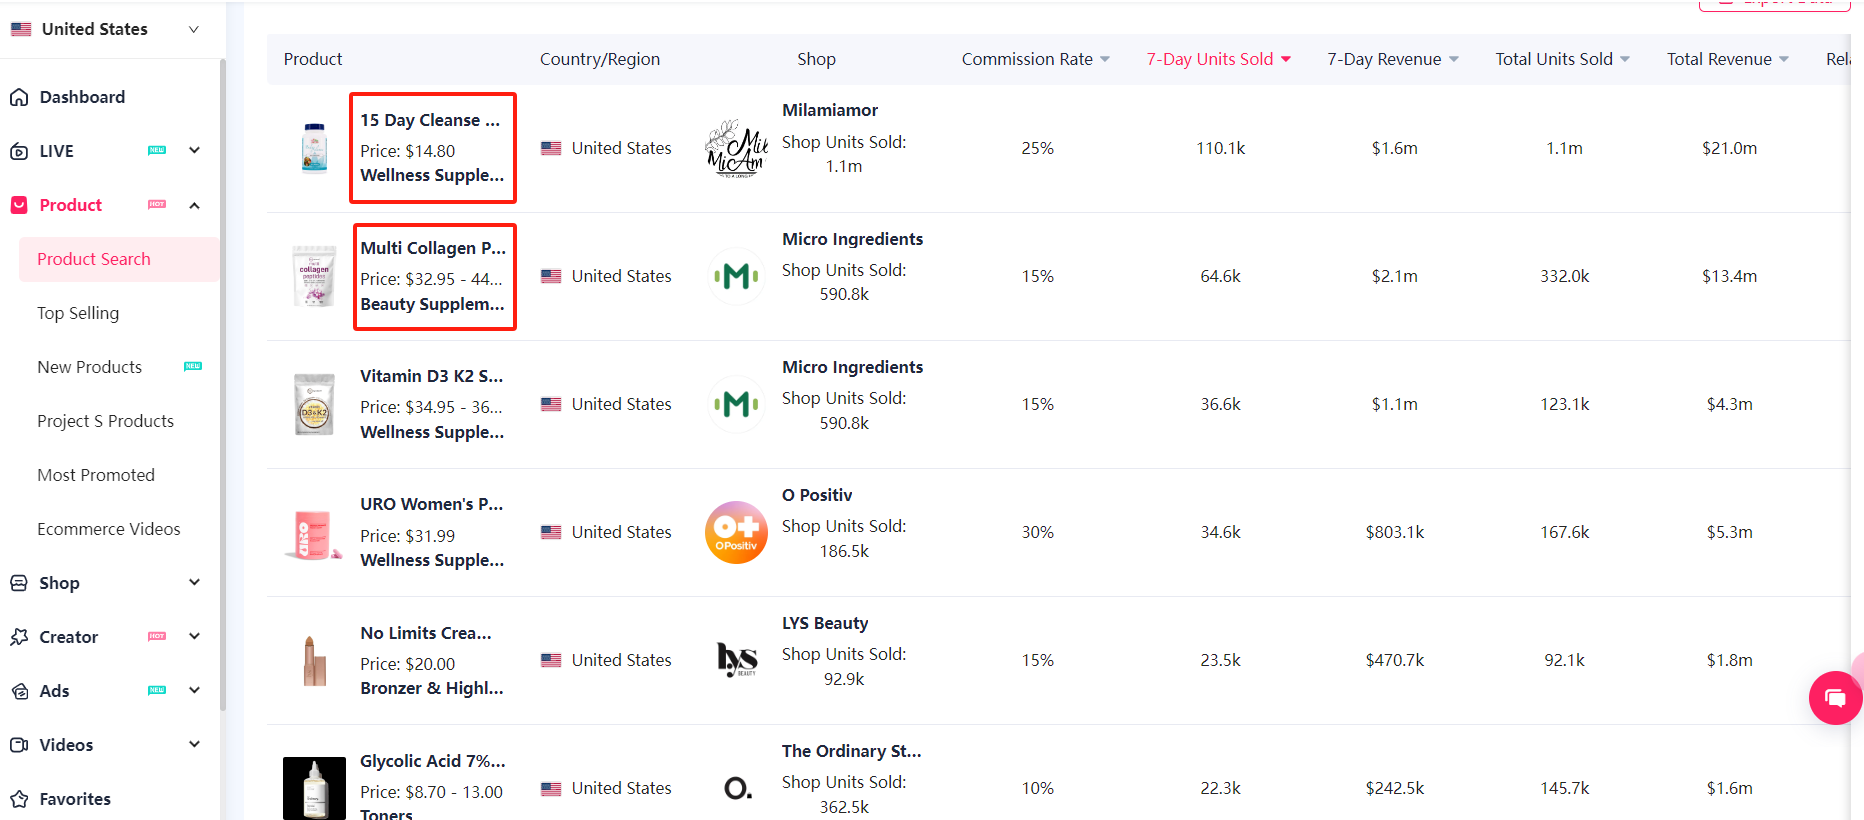Viewport: 1864px width, 820px height.
Task: Select the Most Promoted menu item
Action: 96,475
